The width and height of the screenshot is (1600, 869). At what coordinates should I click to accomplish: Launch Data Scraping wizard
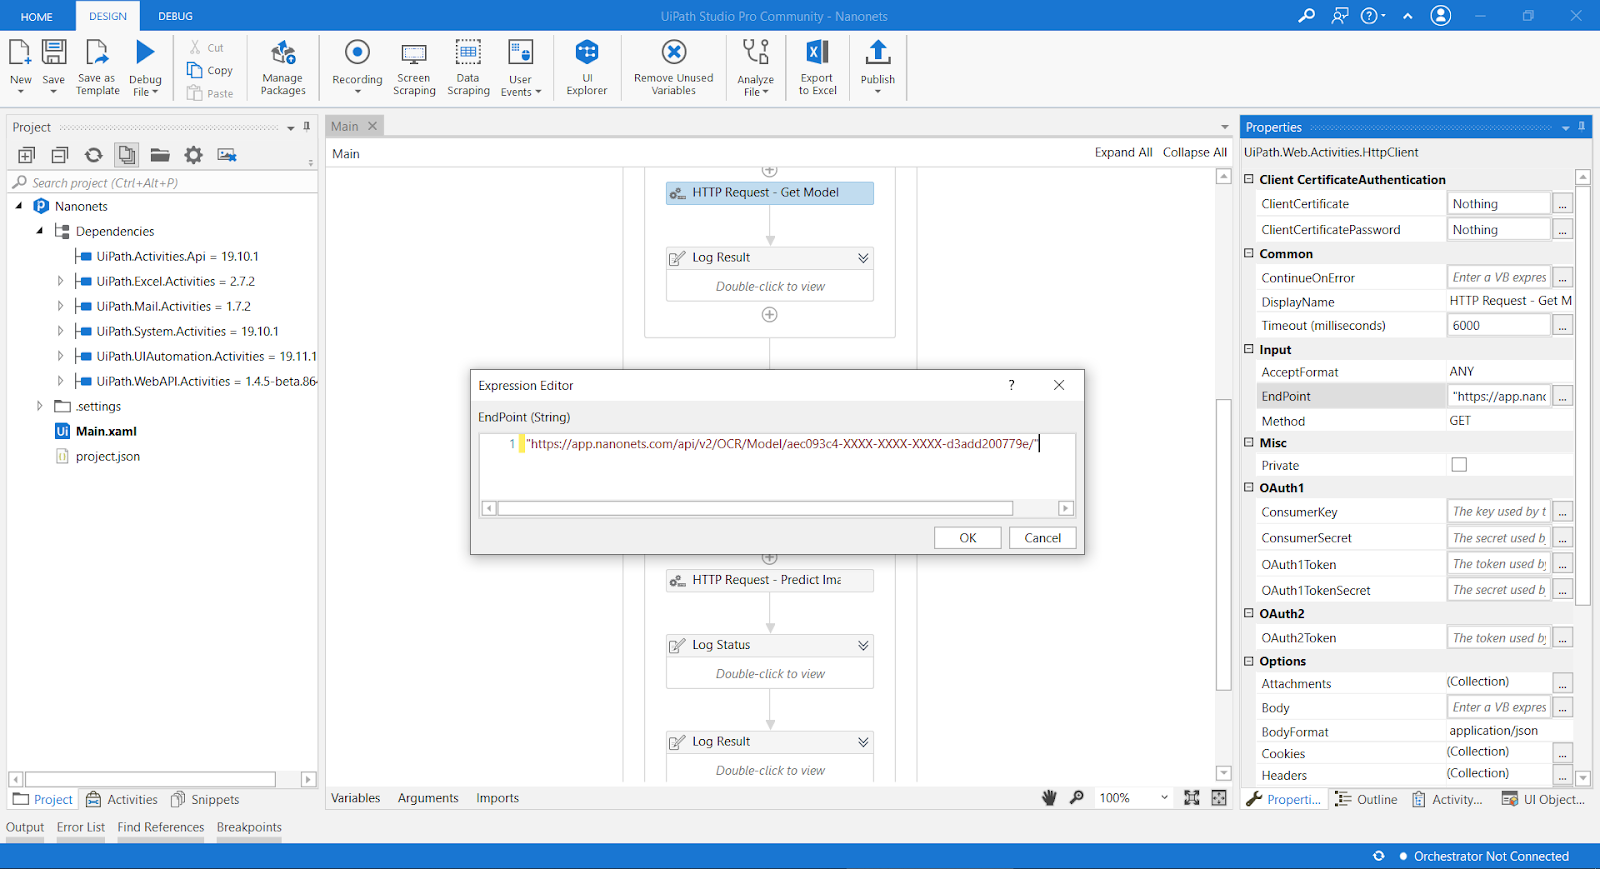[x=468, y=68]
